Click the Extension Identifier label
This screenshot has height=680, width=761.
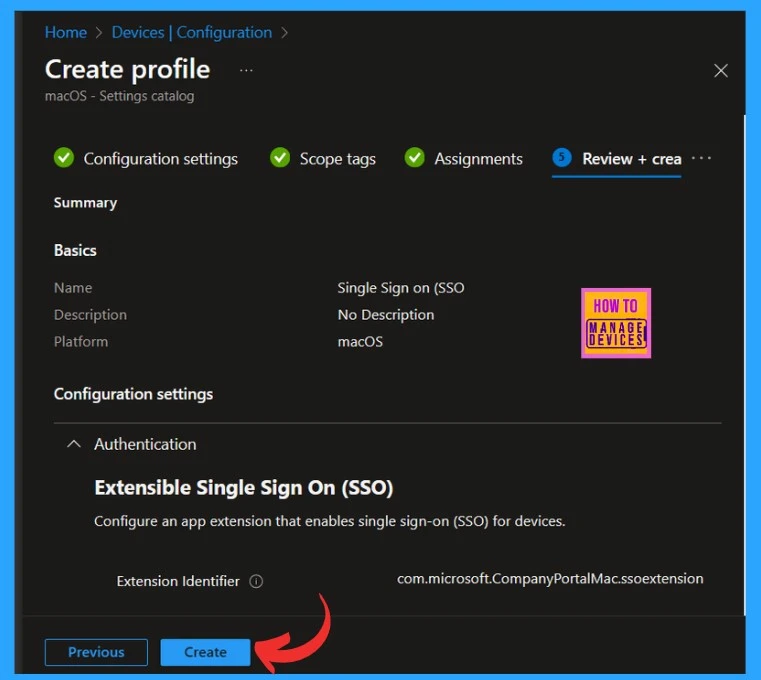coord(178,581)
